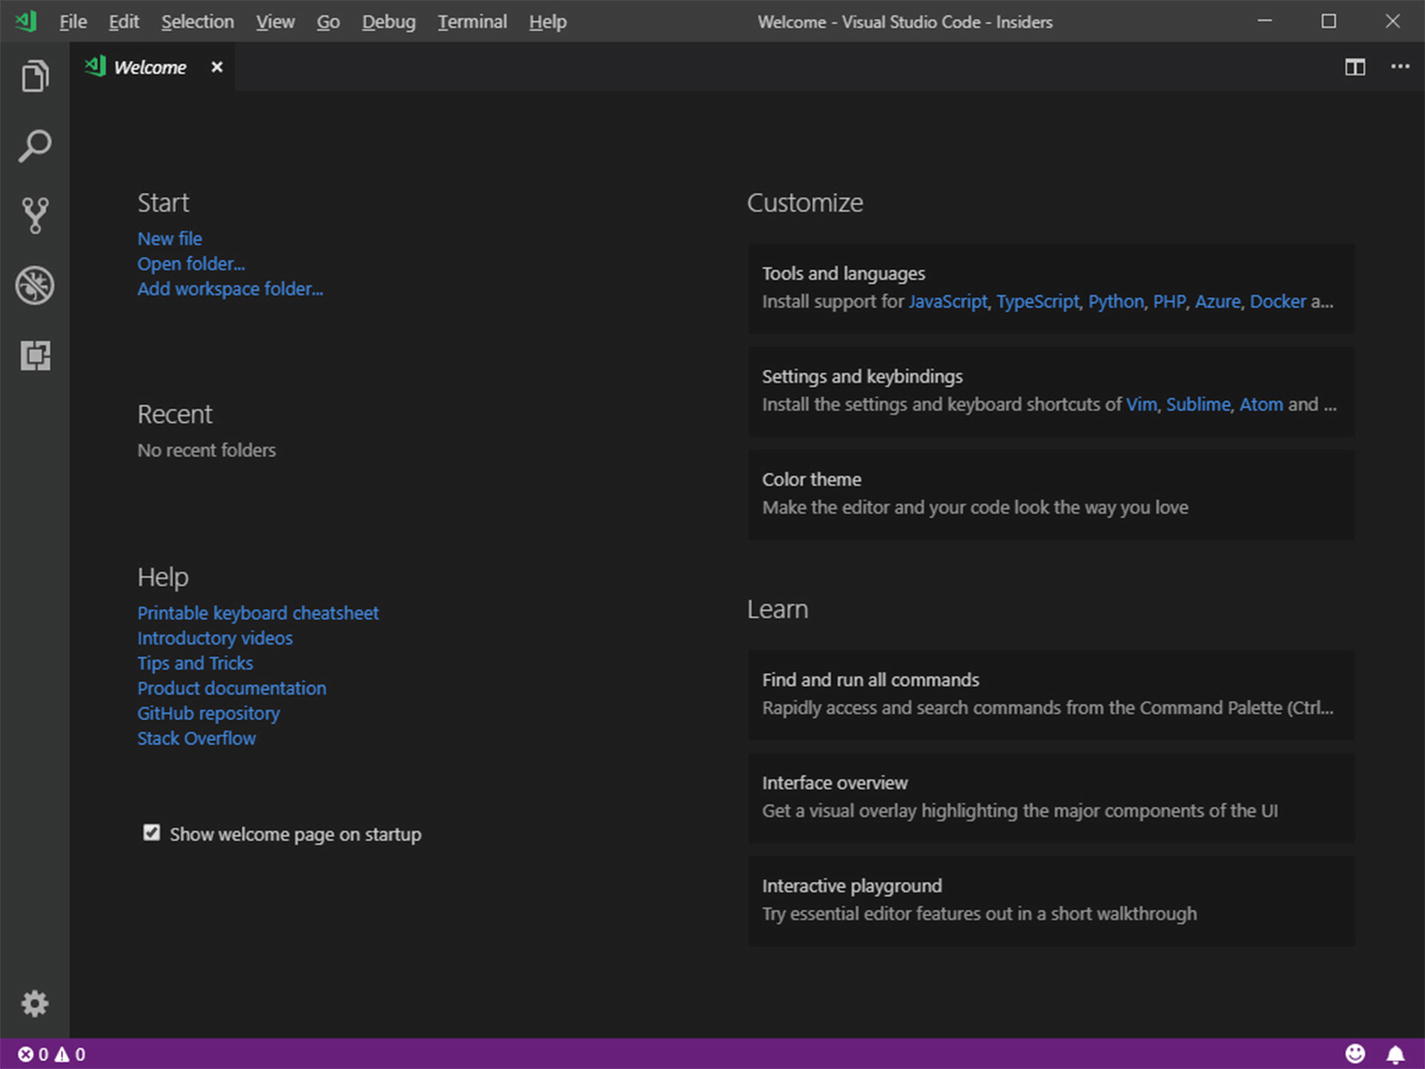Open the Interactive playground card

click(1050, 900)
